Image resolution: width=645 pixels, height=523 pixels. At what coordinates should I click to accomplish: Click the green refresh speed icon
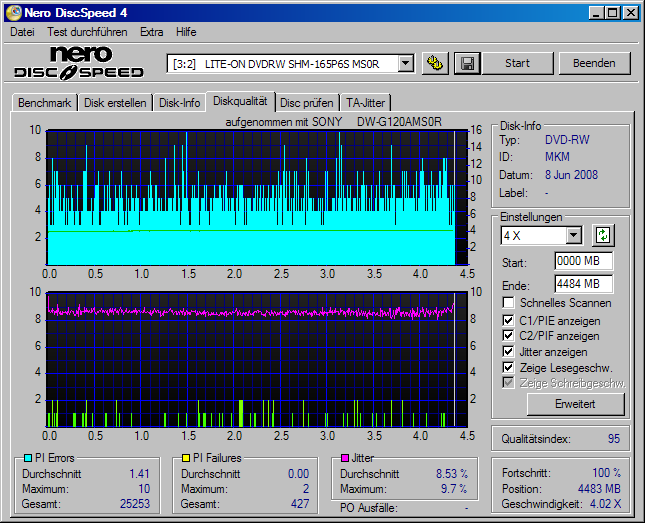[x=603, y=235]
